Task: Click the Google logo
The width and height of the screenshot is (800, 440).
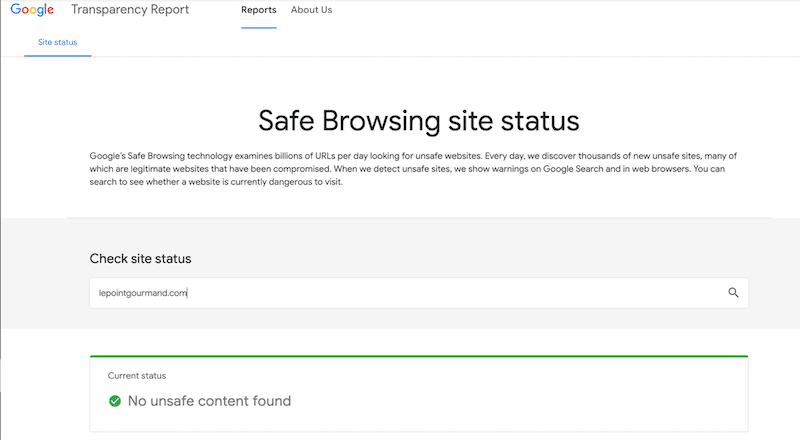Action: coord(33,11)
